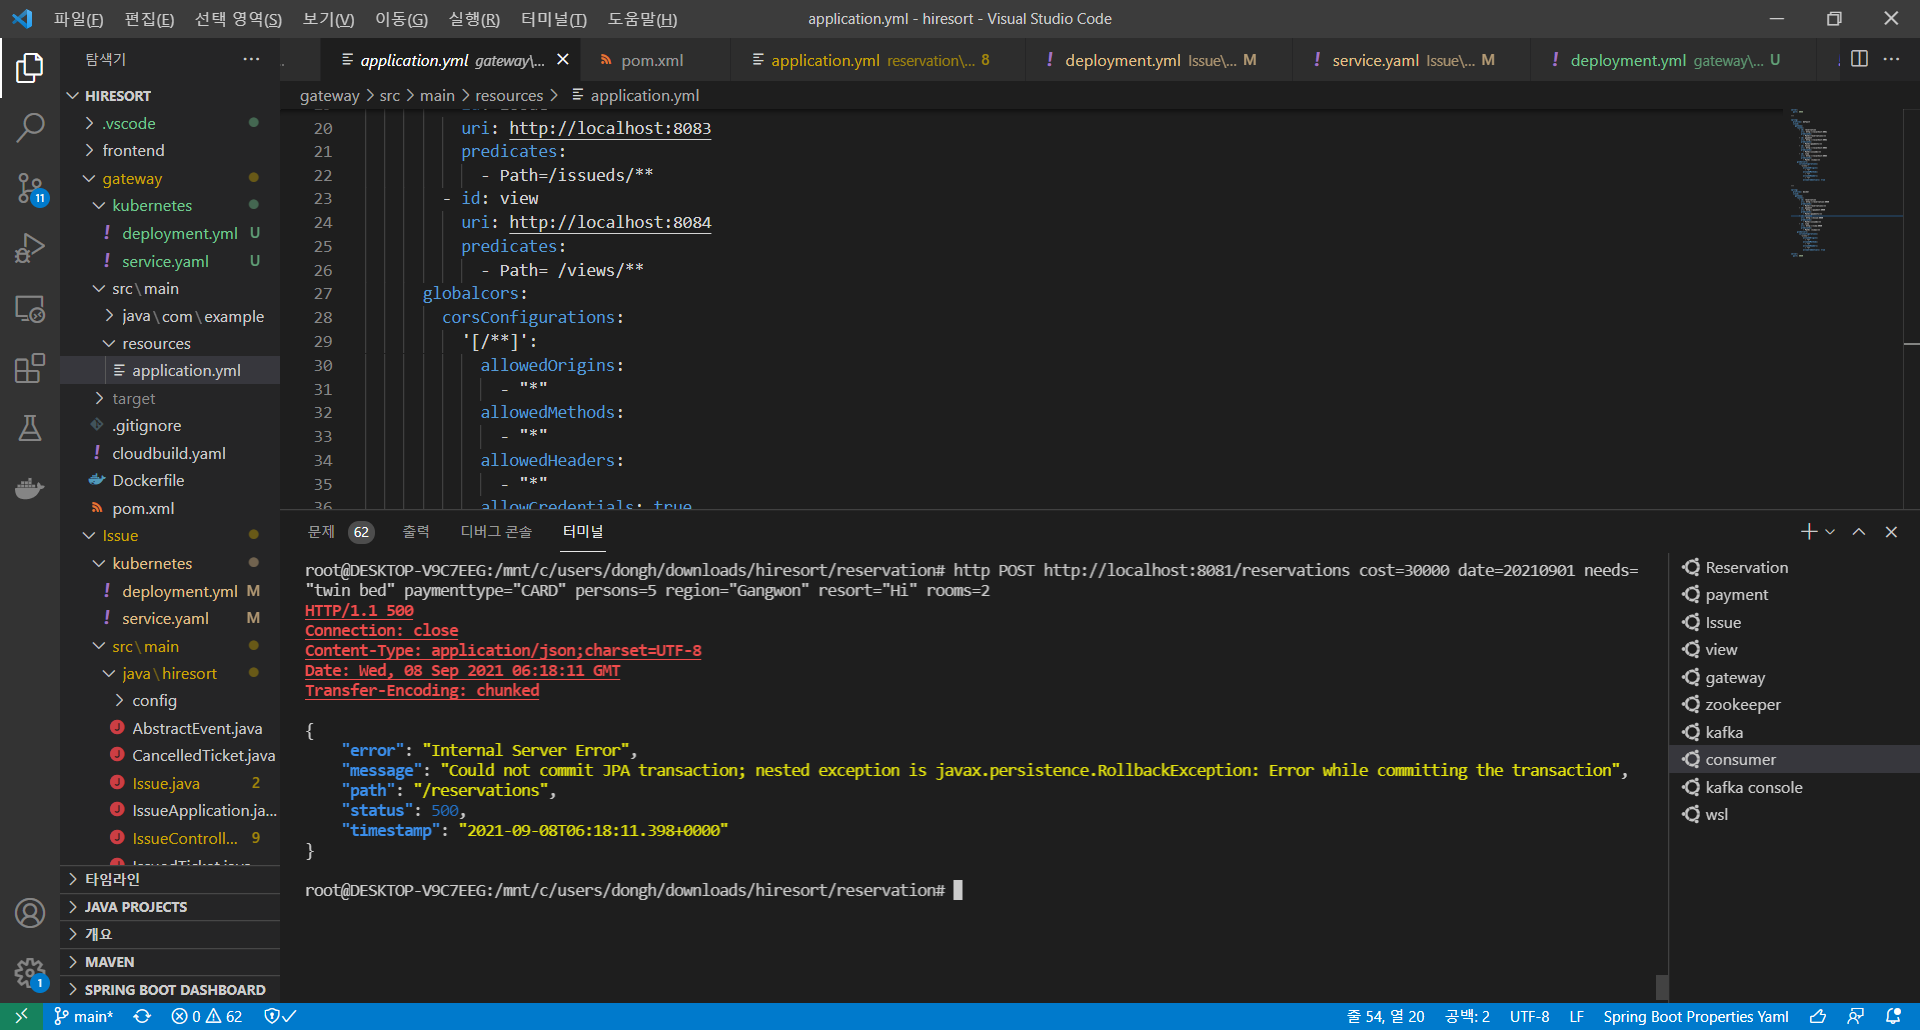Image resolution: width=1920 pixels, height=1030 pixels.
Task: Open the Run and Debug view
Action: point(30,247)
